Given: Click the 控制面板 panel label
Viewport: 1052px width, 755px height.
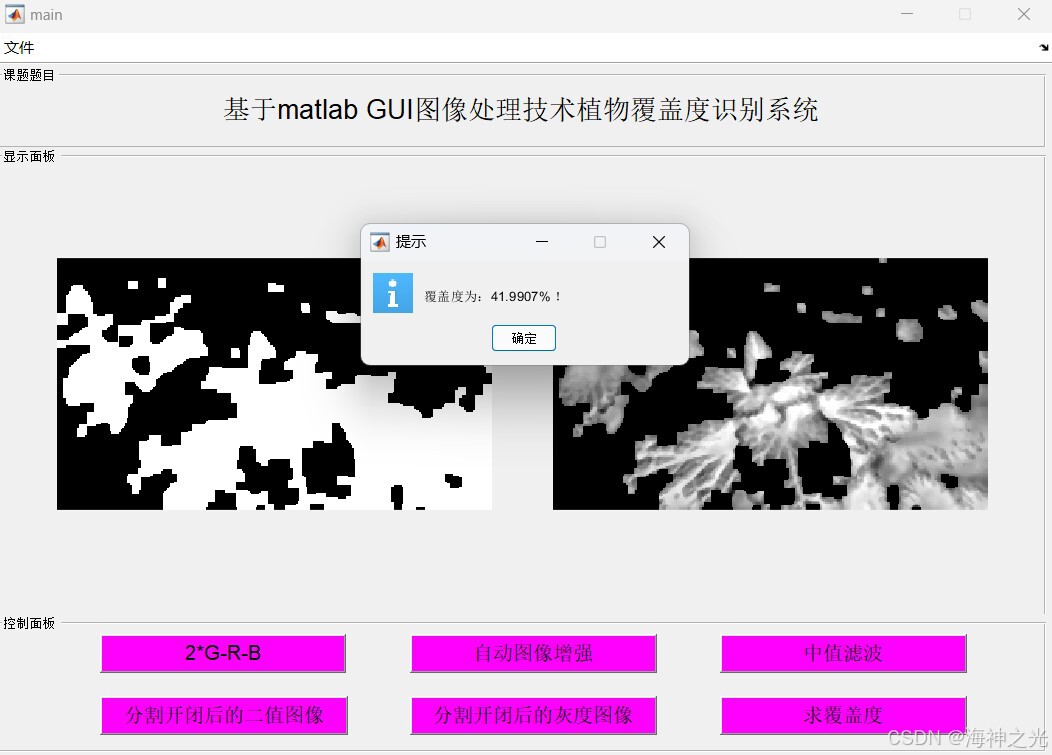Looking at the screenshot, I should pos(29,623).
